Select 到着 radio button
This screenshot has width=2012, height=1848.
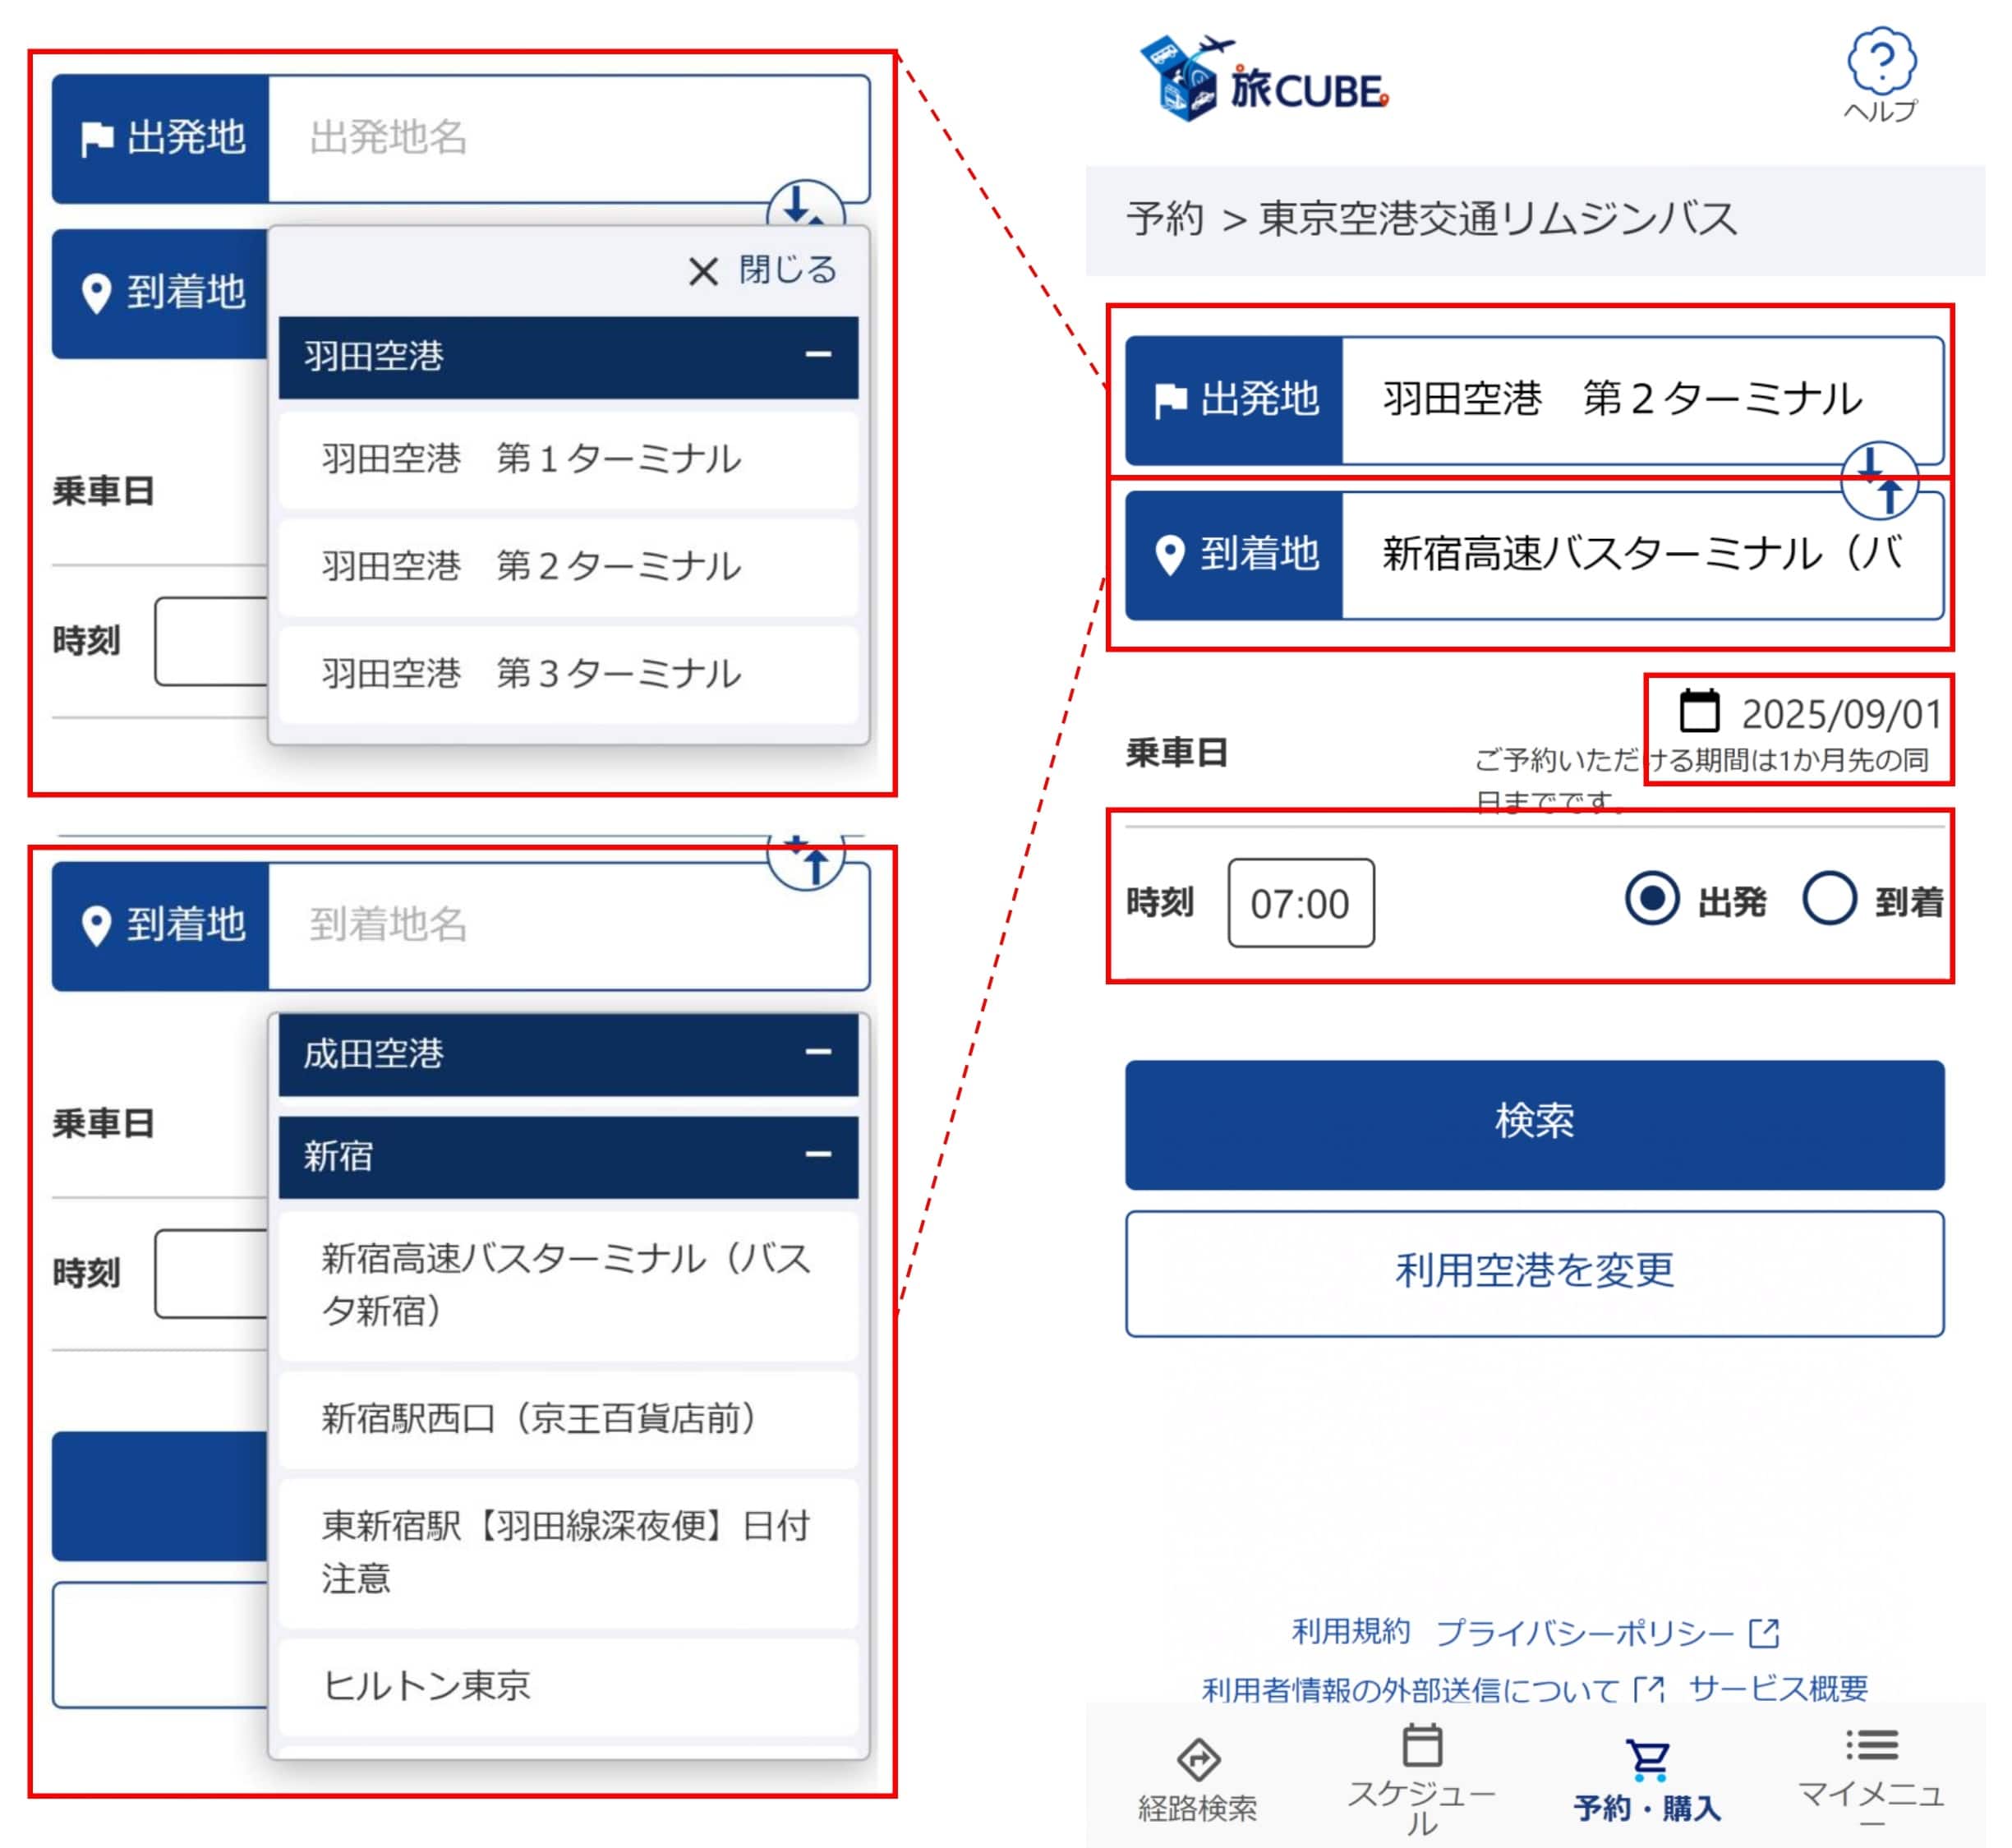point(1829,898)
